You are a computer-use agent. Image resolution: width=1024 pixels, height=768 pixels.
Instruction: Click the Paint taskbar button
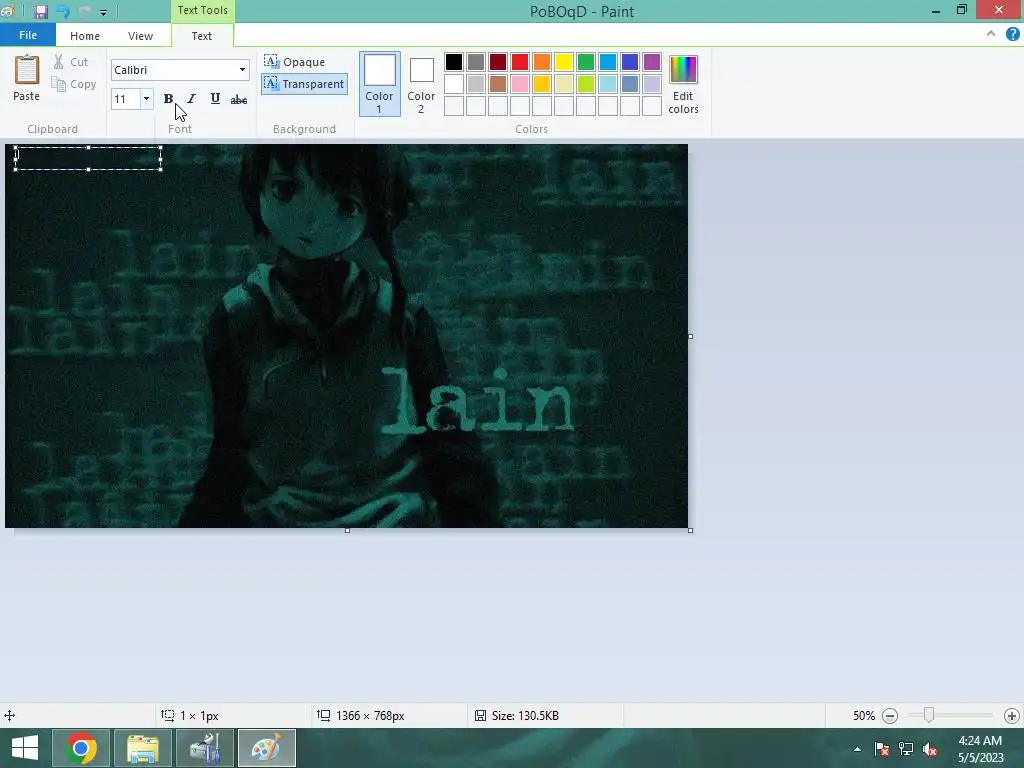266,748
